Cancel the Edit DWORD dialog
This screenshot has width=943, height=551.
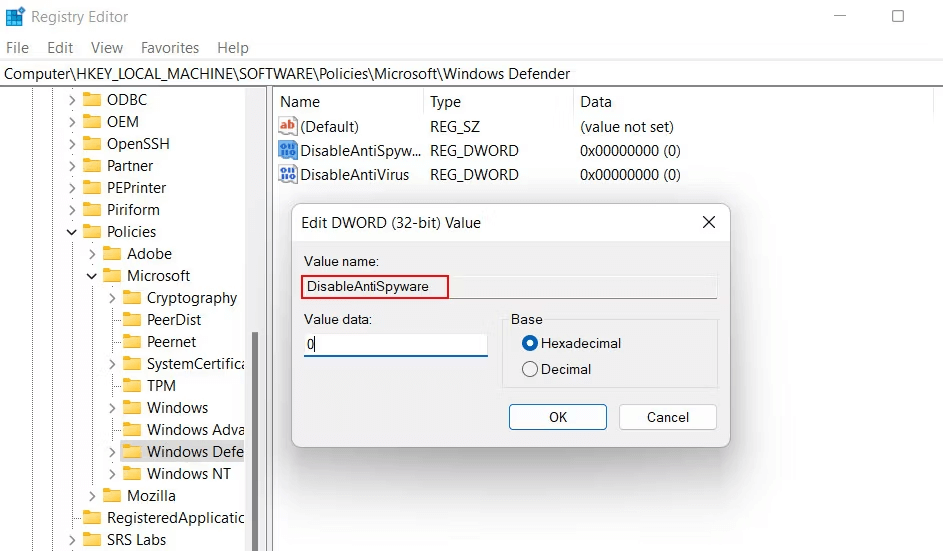[668, 417]
